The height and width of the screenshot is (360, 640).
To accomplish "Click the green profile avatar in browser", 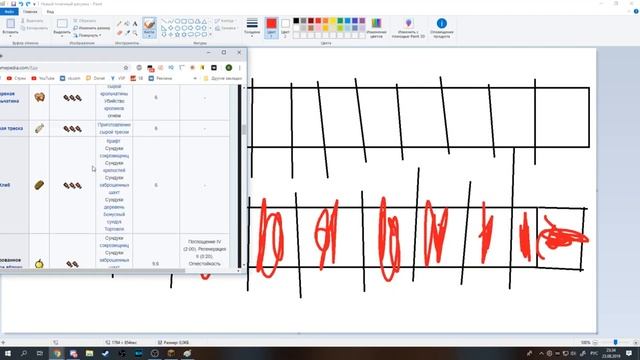I will coord(229,67).
